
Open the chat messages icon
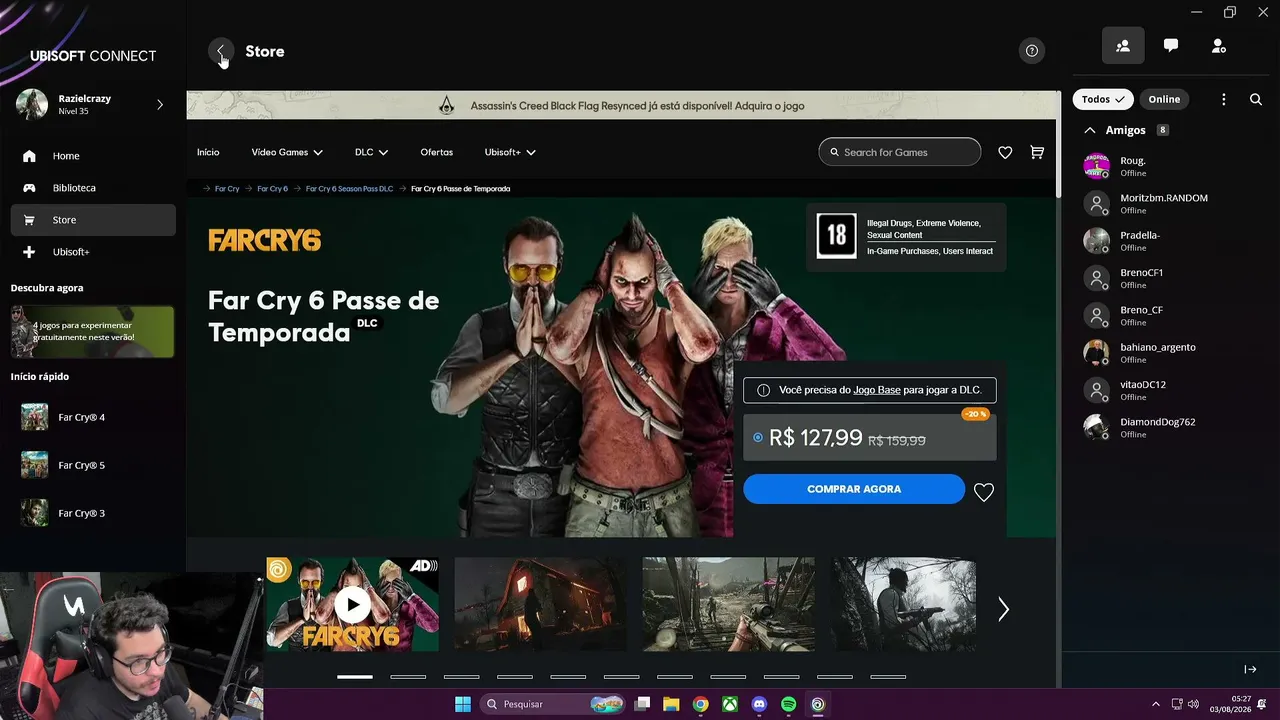(x=1171, y=46)
